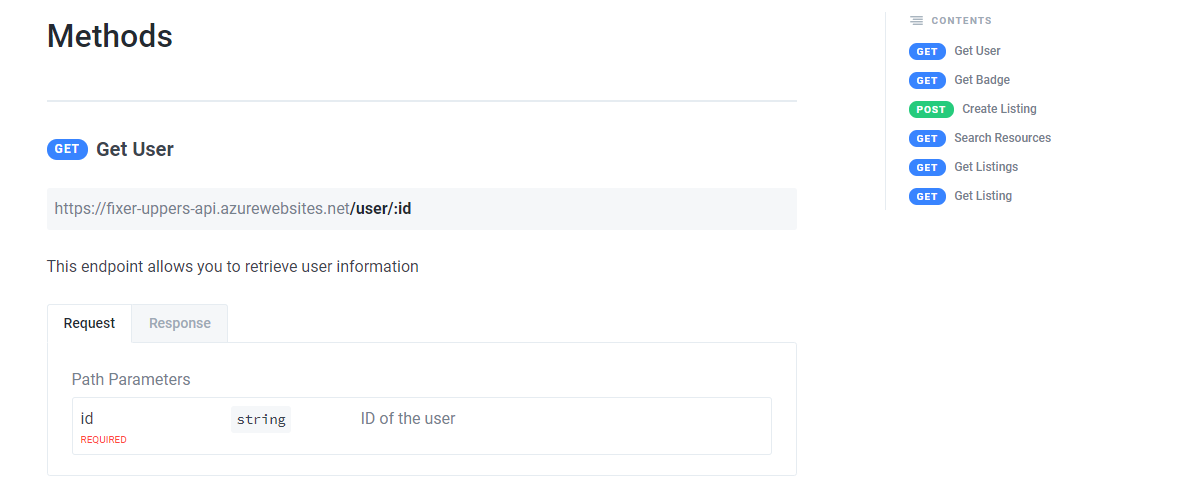Click GET badge next to Get Listing
The width and height of the screenshot is (1203, 494).
point(927,196)
